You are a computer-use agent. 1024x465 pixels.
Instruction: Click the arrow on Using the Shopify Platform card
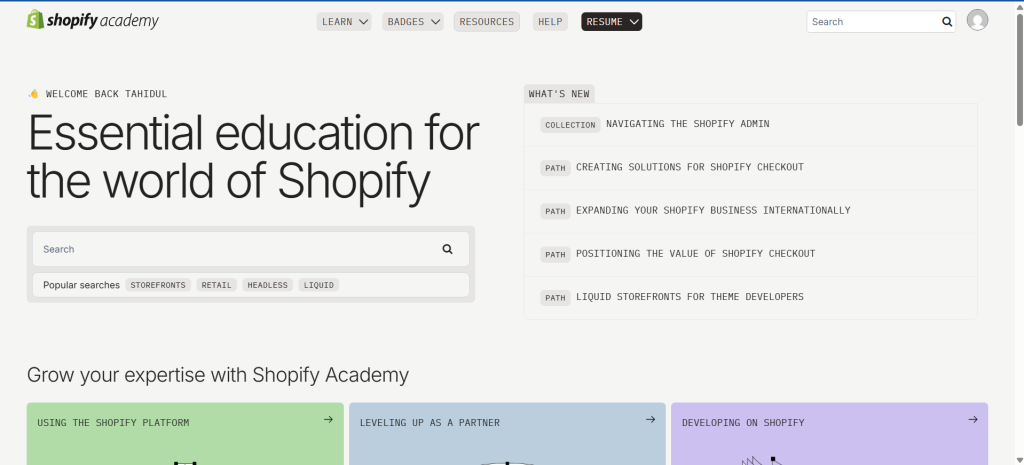click(328, 420)
